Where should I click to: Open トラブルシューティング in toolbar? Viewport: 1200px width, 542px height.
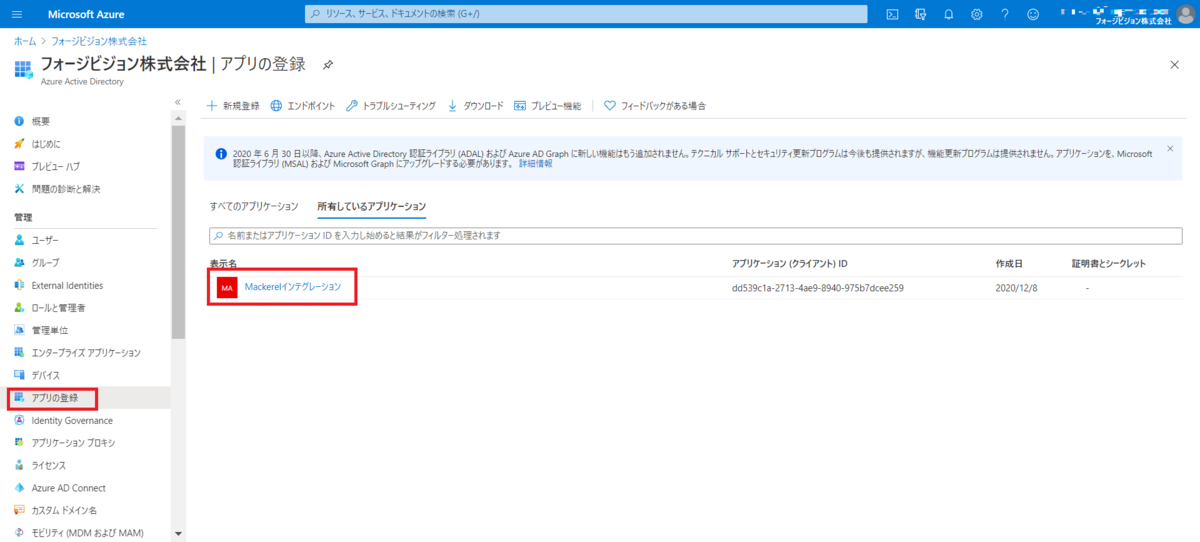click(390, 105)
